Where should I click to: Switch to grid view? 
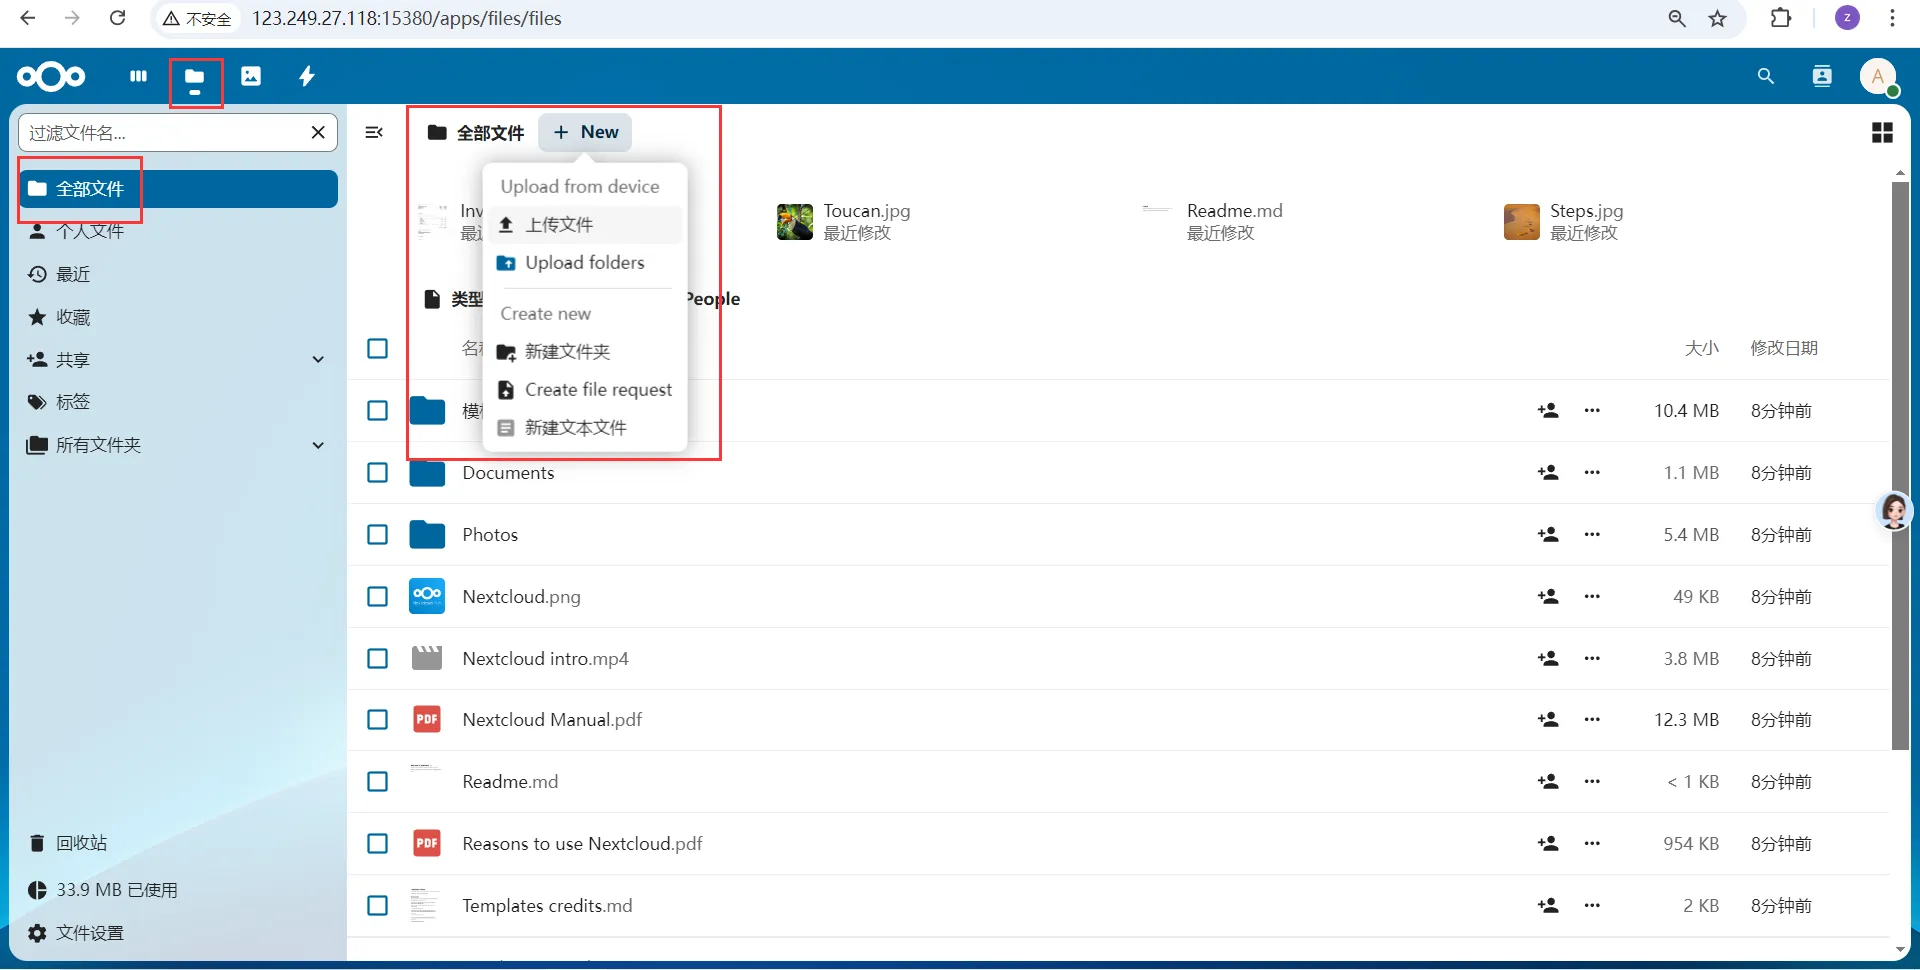1882,132
